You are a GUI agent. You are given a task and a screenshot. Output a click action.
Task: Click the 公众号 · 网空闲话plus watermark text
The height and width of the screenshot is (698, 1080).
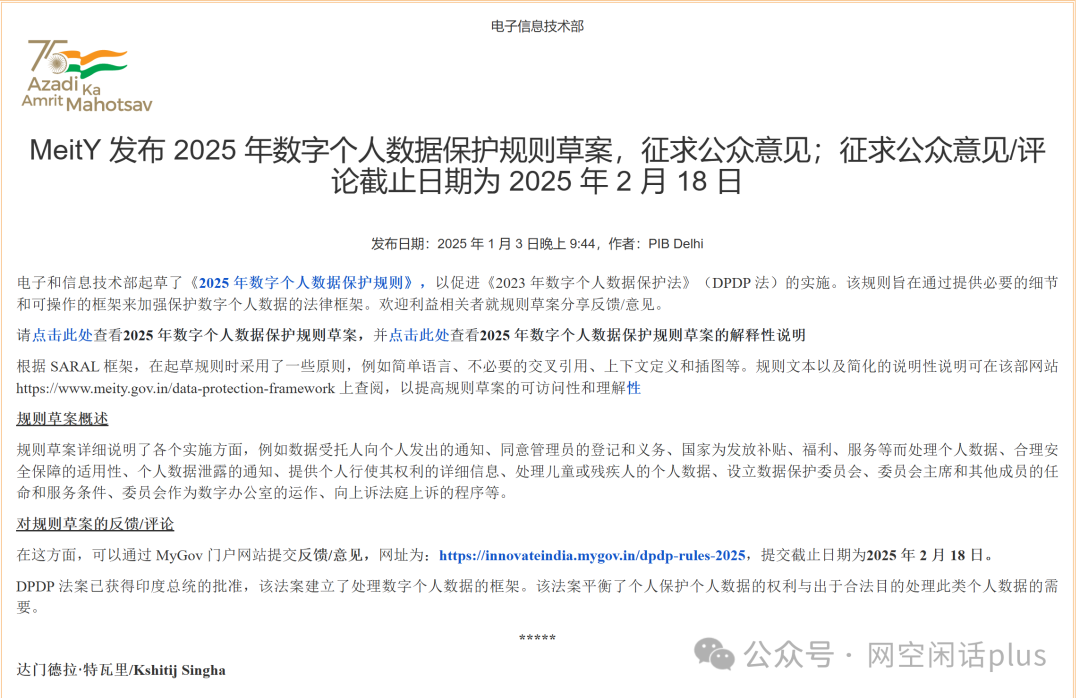pyautogui.click(x=895, y=655)
